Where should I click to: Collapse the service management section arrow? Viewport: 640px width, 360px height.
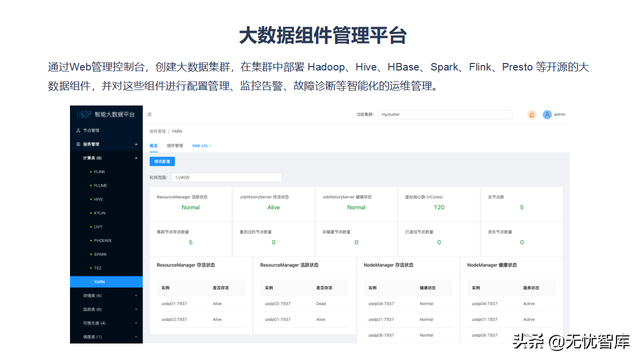(x=136, y=144)
